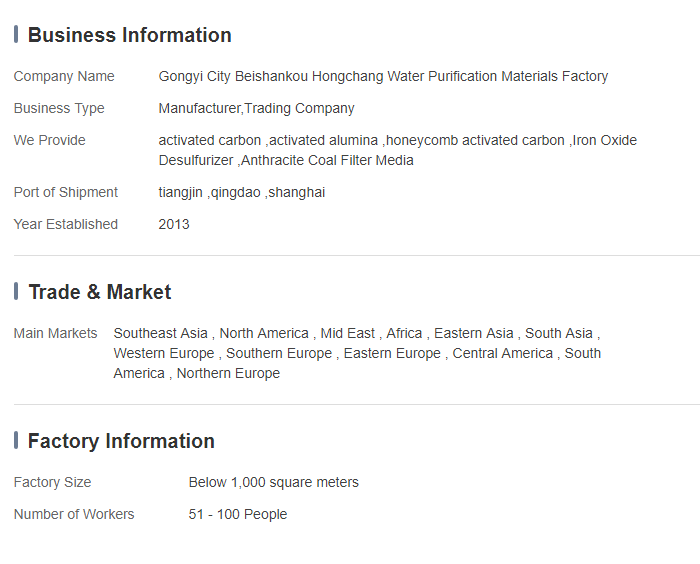The image size is (700, 564).
Task: Click the Business Type label
Action: pos(59,108)
